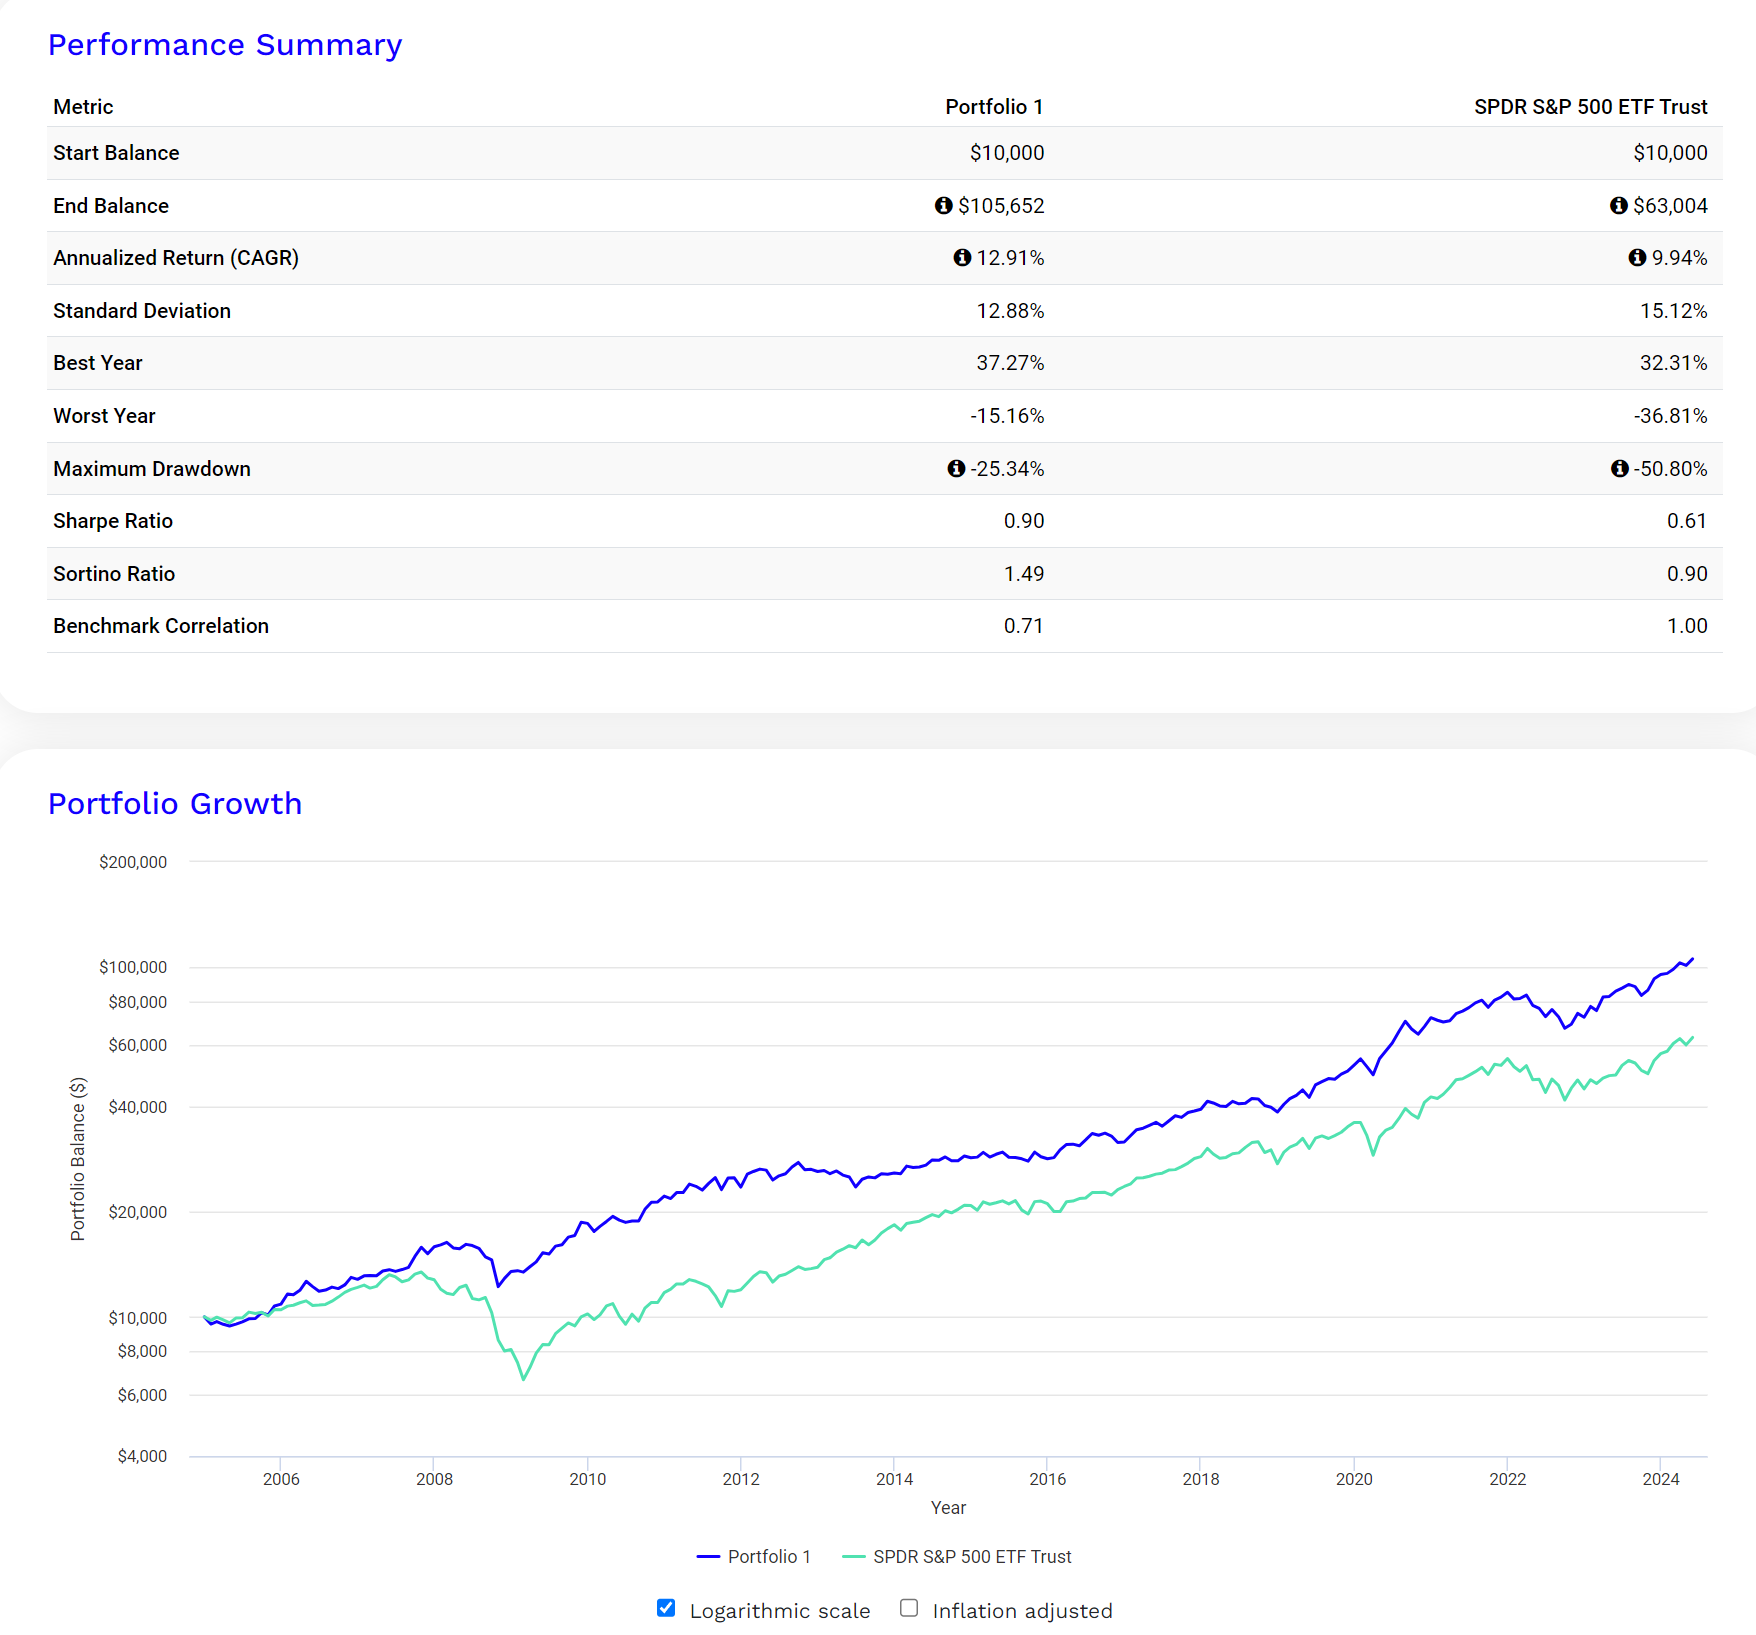Open info icon next to 9.94% CAGR
This screenshot has height=1635, width=1756.
pyautogui.click(x=1637, y=258)
